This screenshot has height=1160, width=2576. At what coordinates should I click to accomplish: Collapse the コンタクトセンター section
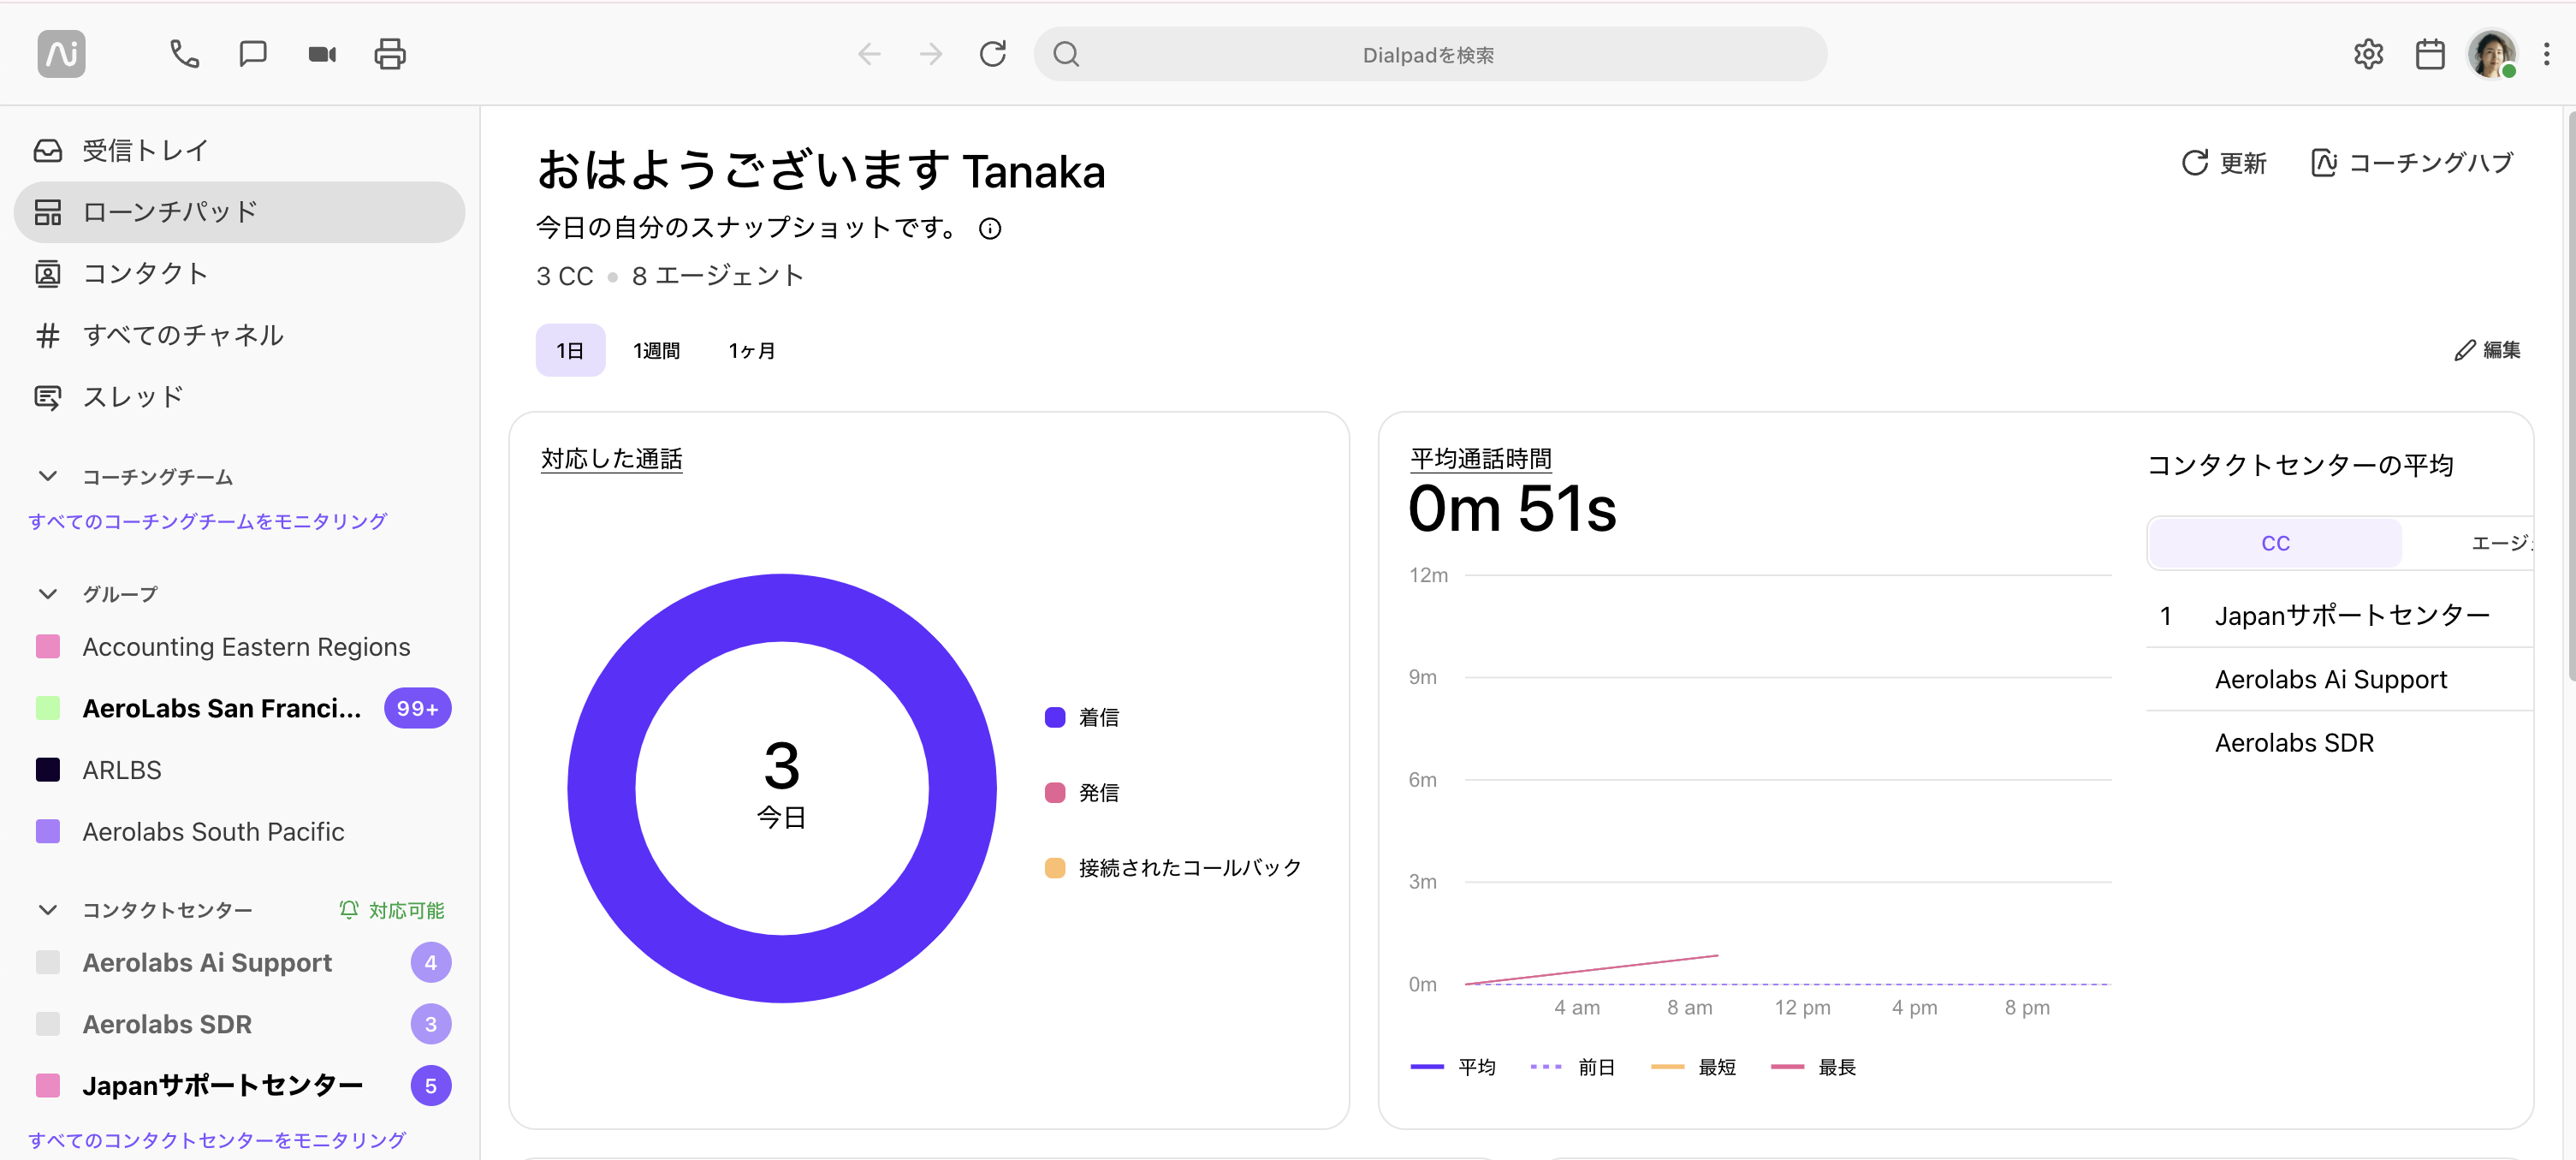(47, 910)
